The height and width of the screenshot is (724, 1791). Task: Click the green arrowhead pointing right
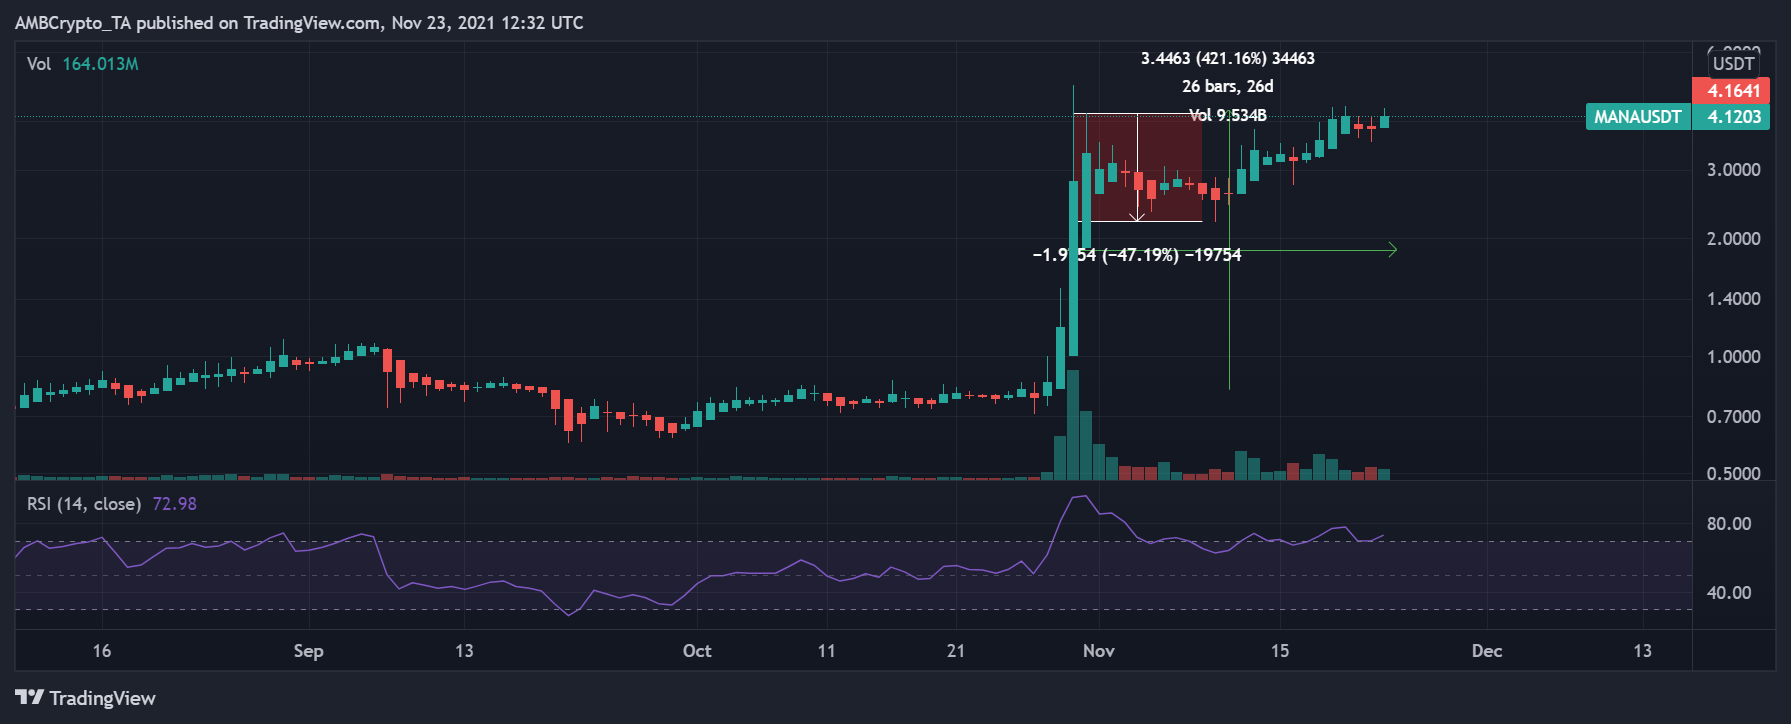click(1391, 250)
